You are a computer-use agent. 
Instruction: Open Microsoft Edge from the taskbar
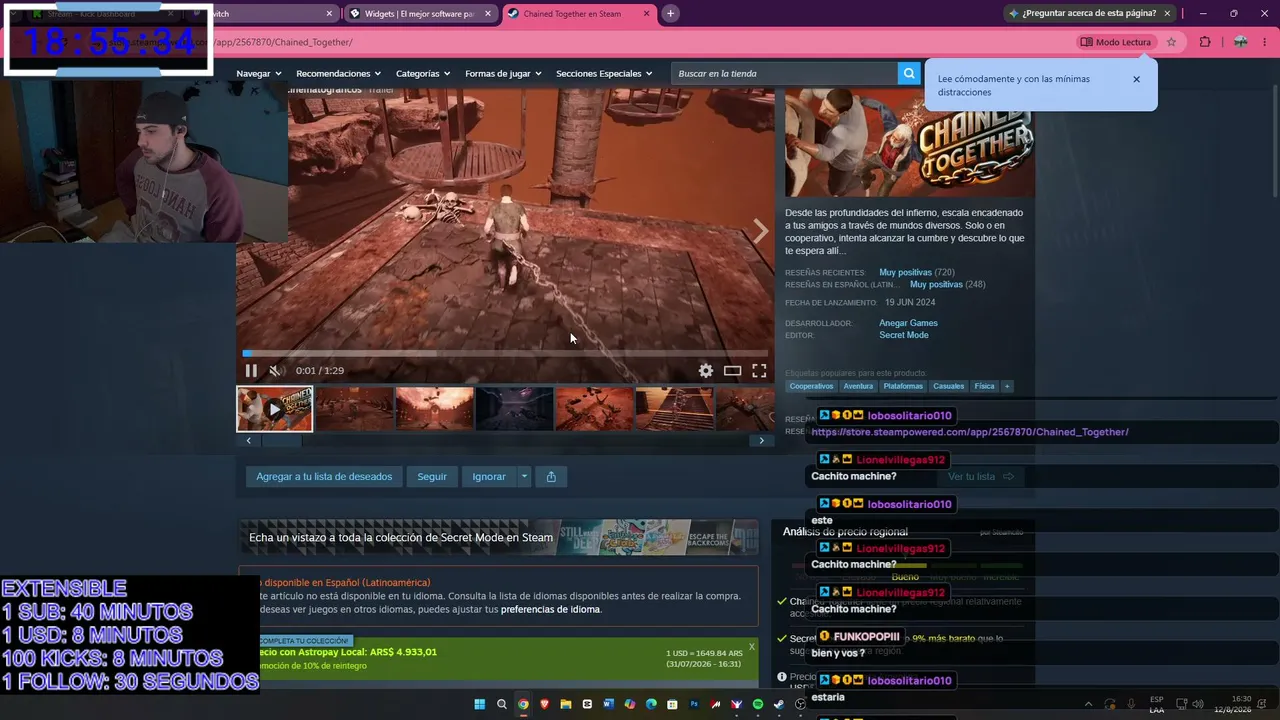(651, 704)
